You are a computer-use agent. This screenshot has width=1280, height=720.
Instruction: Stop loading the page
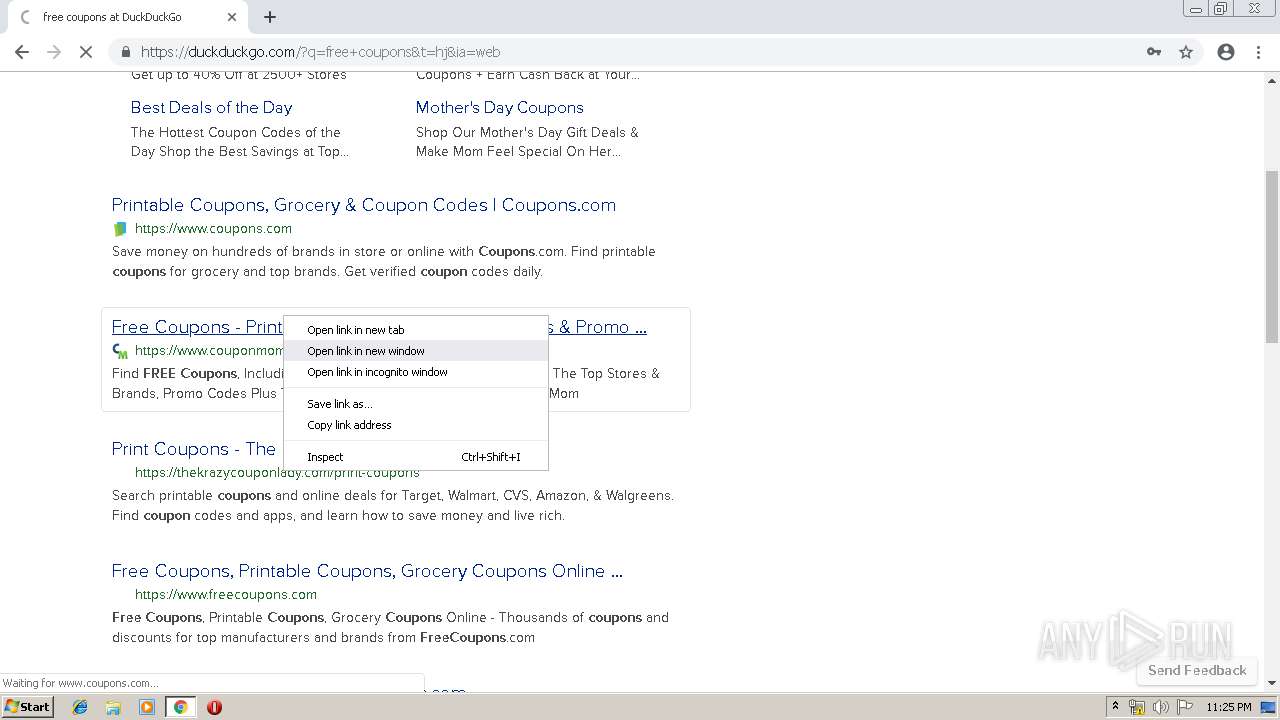coord(86,52)
